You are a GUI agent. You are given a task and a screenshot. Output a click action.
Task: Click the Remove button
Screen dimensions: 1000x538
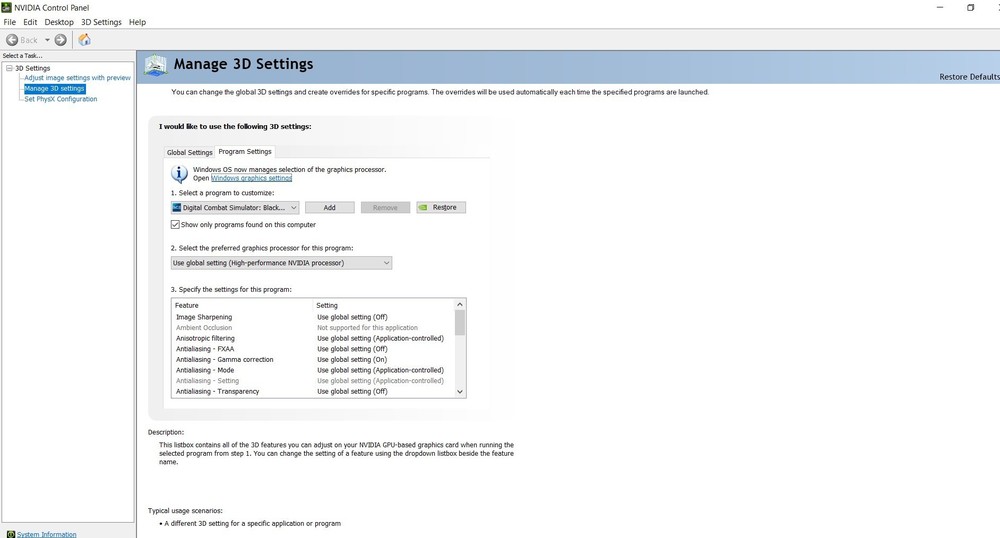[x=385, y=207]
